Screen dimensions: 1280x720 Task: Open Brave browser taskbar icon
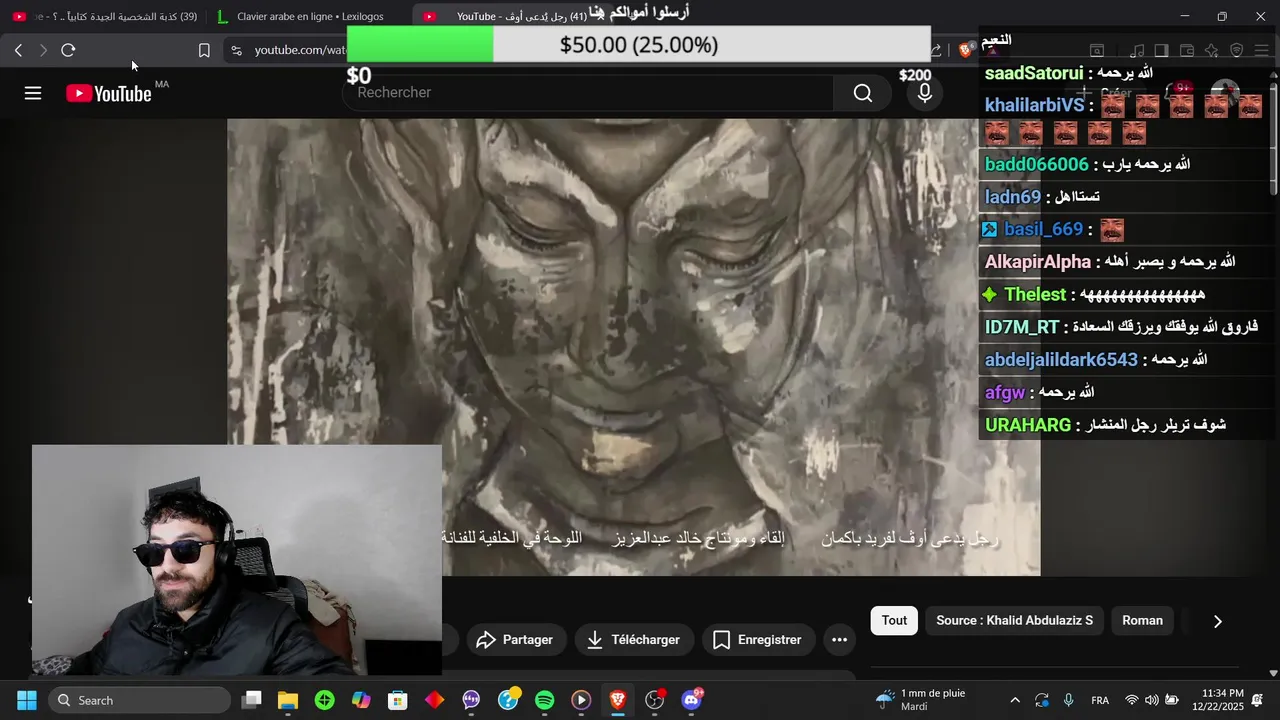click(x=617, y=700)
